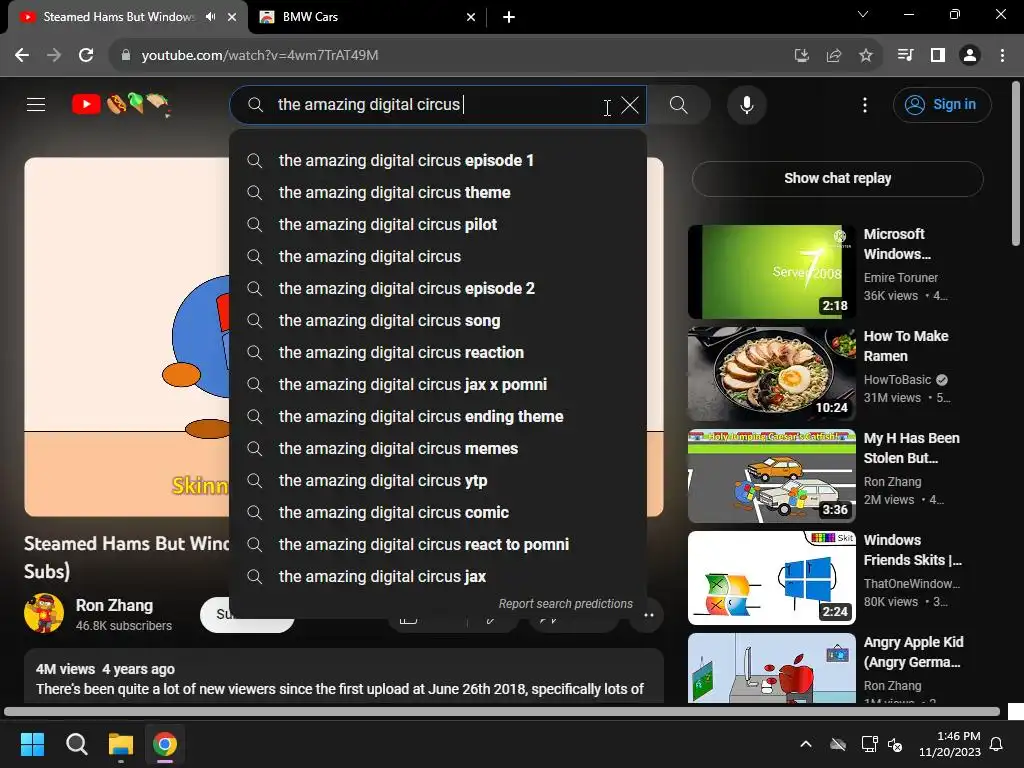Share this page from address bar
The height and width of the screenshot is (768, 1024).
[833, 56]
